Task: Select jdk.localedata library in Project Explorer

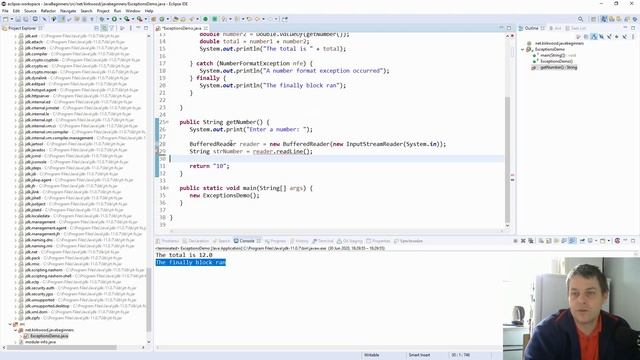Action: (37, 216)
